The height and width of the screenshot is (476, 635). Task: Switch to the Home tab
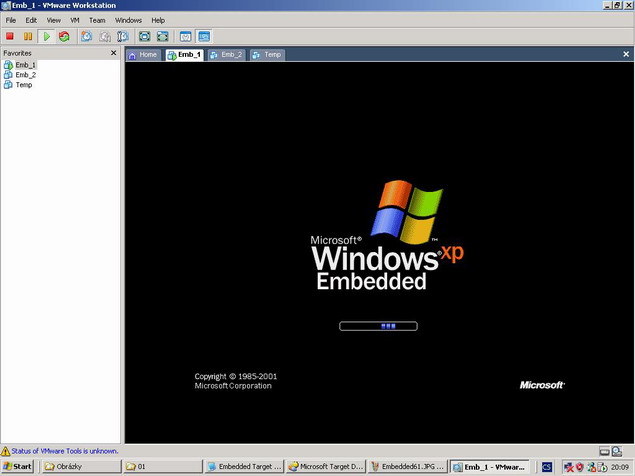[x=143, y=55]
